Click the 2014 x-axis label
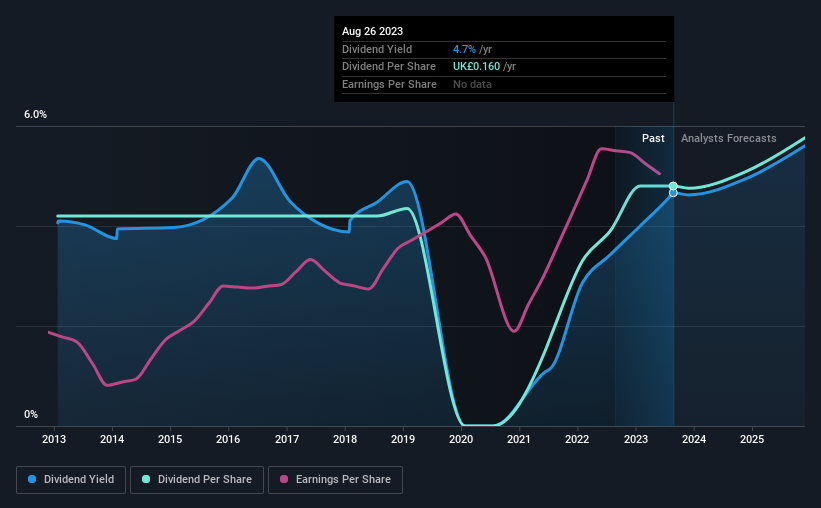The height and width of the screenshot is (508, 821). pos(112,439)
